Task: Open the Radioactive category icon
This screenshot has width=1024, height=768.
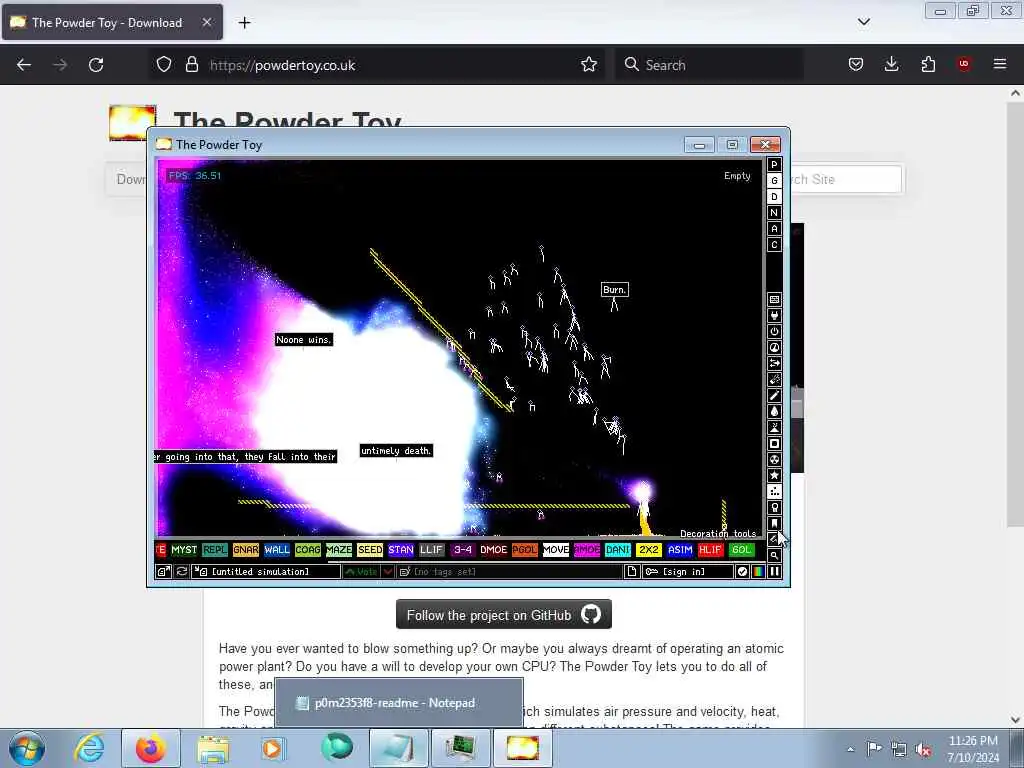Action: coord(774,460)
